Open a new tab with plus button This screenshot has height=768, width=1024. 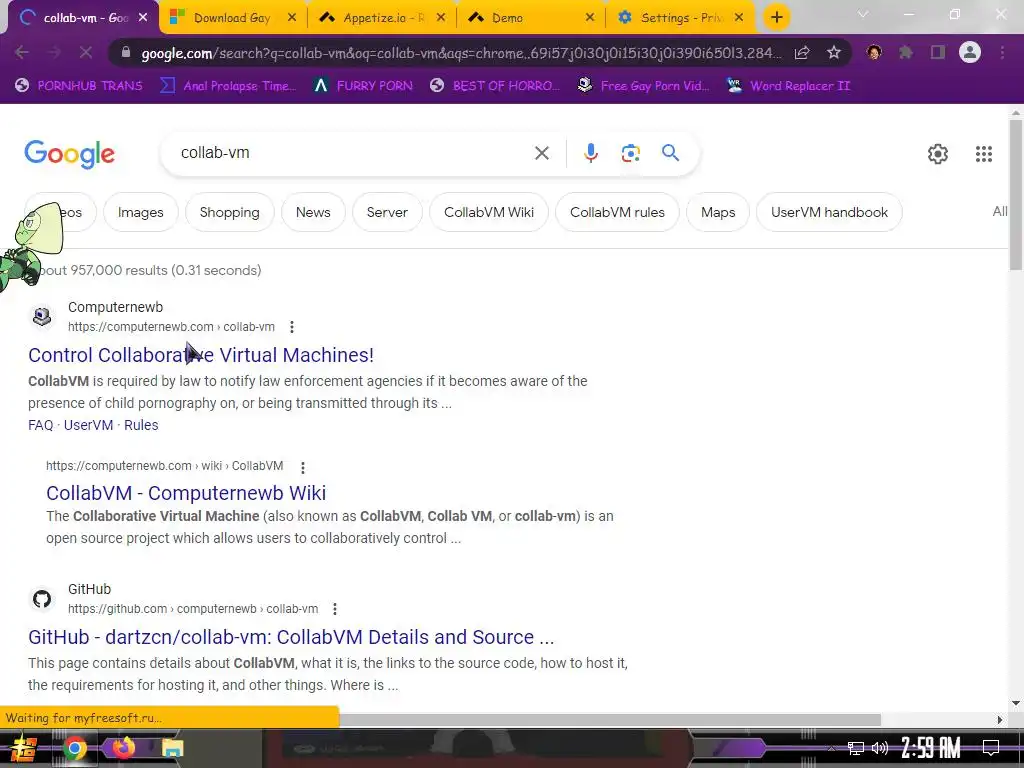point(776,18)
